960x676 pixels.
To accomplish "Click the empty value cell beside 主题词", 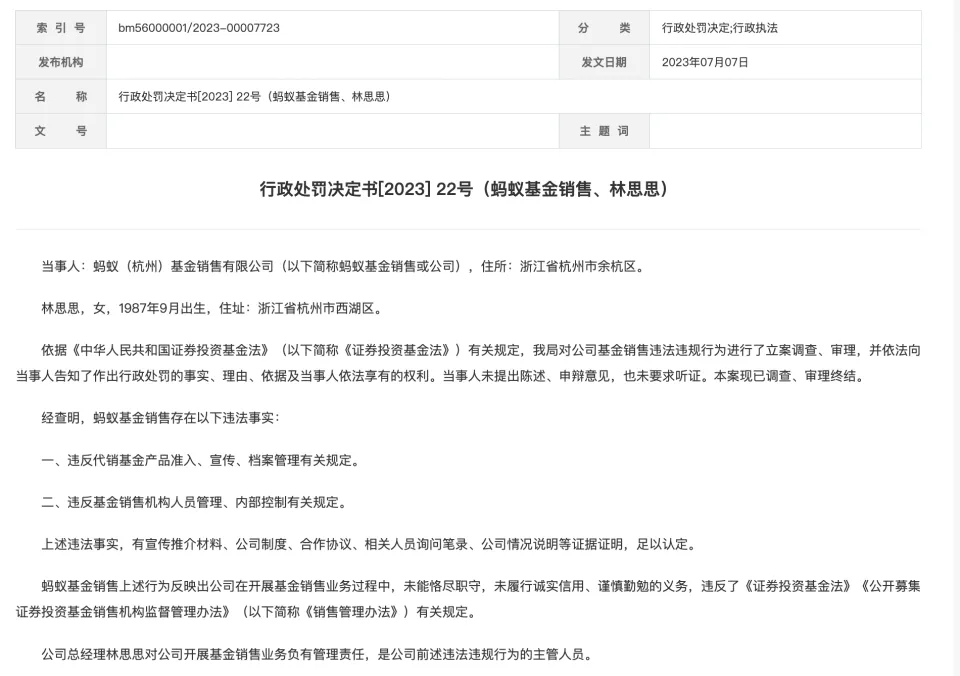I will [x=785, y=131].
